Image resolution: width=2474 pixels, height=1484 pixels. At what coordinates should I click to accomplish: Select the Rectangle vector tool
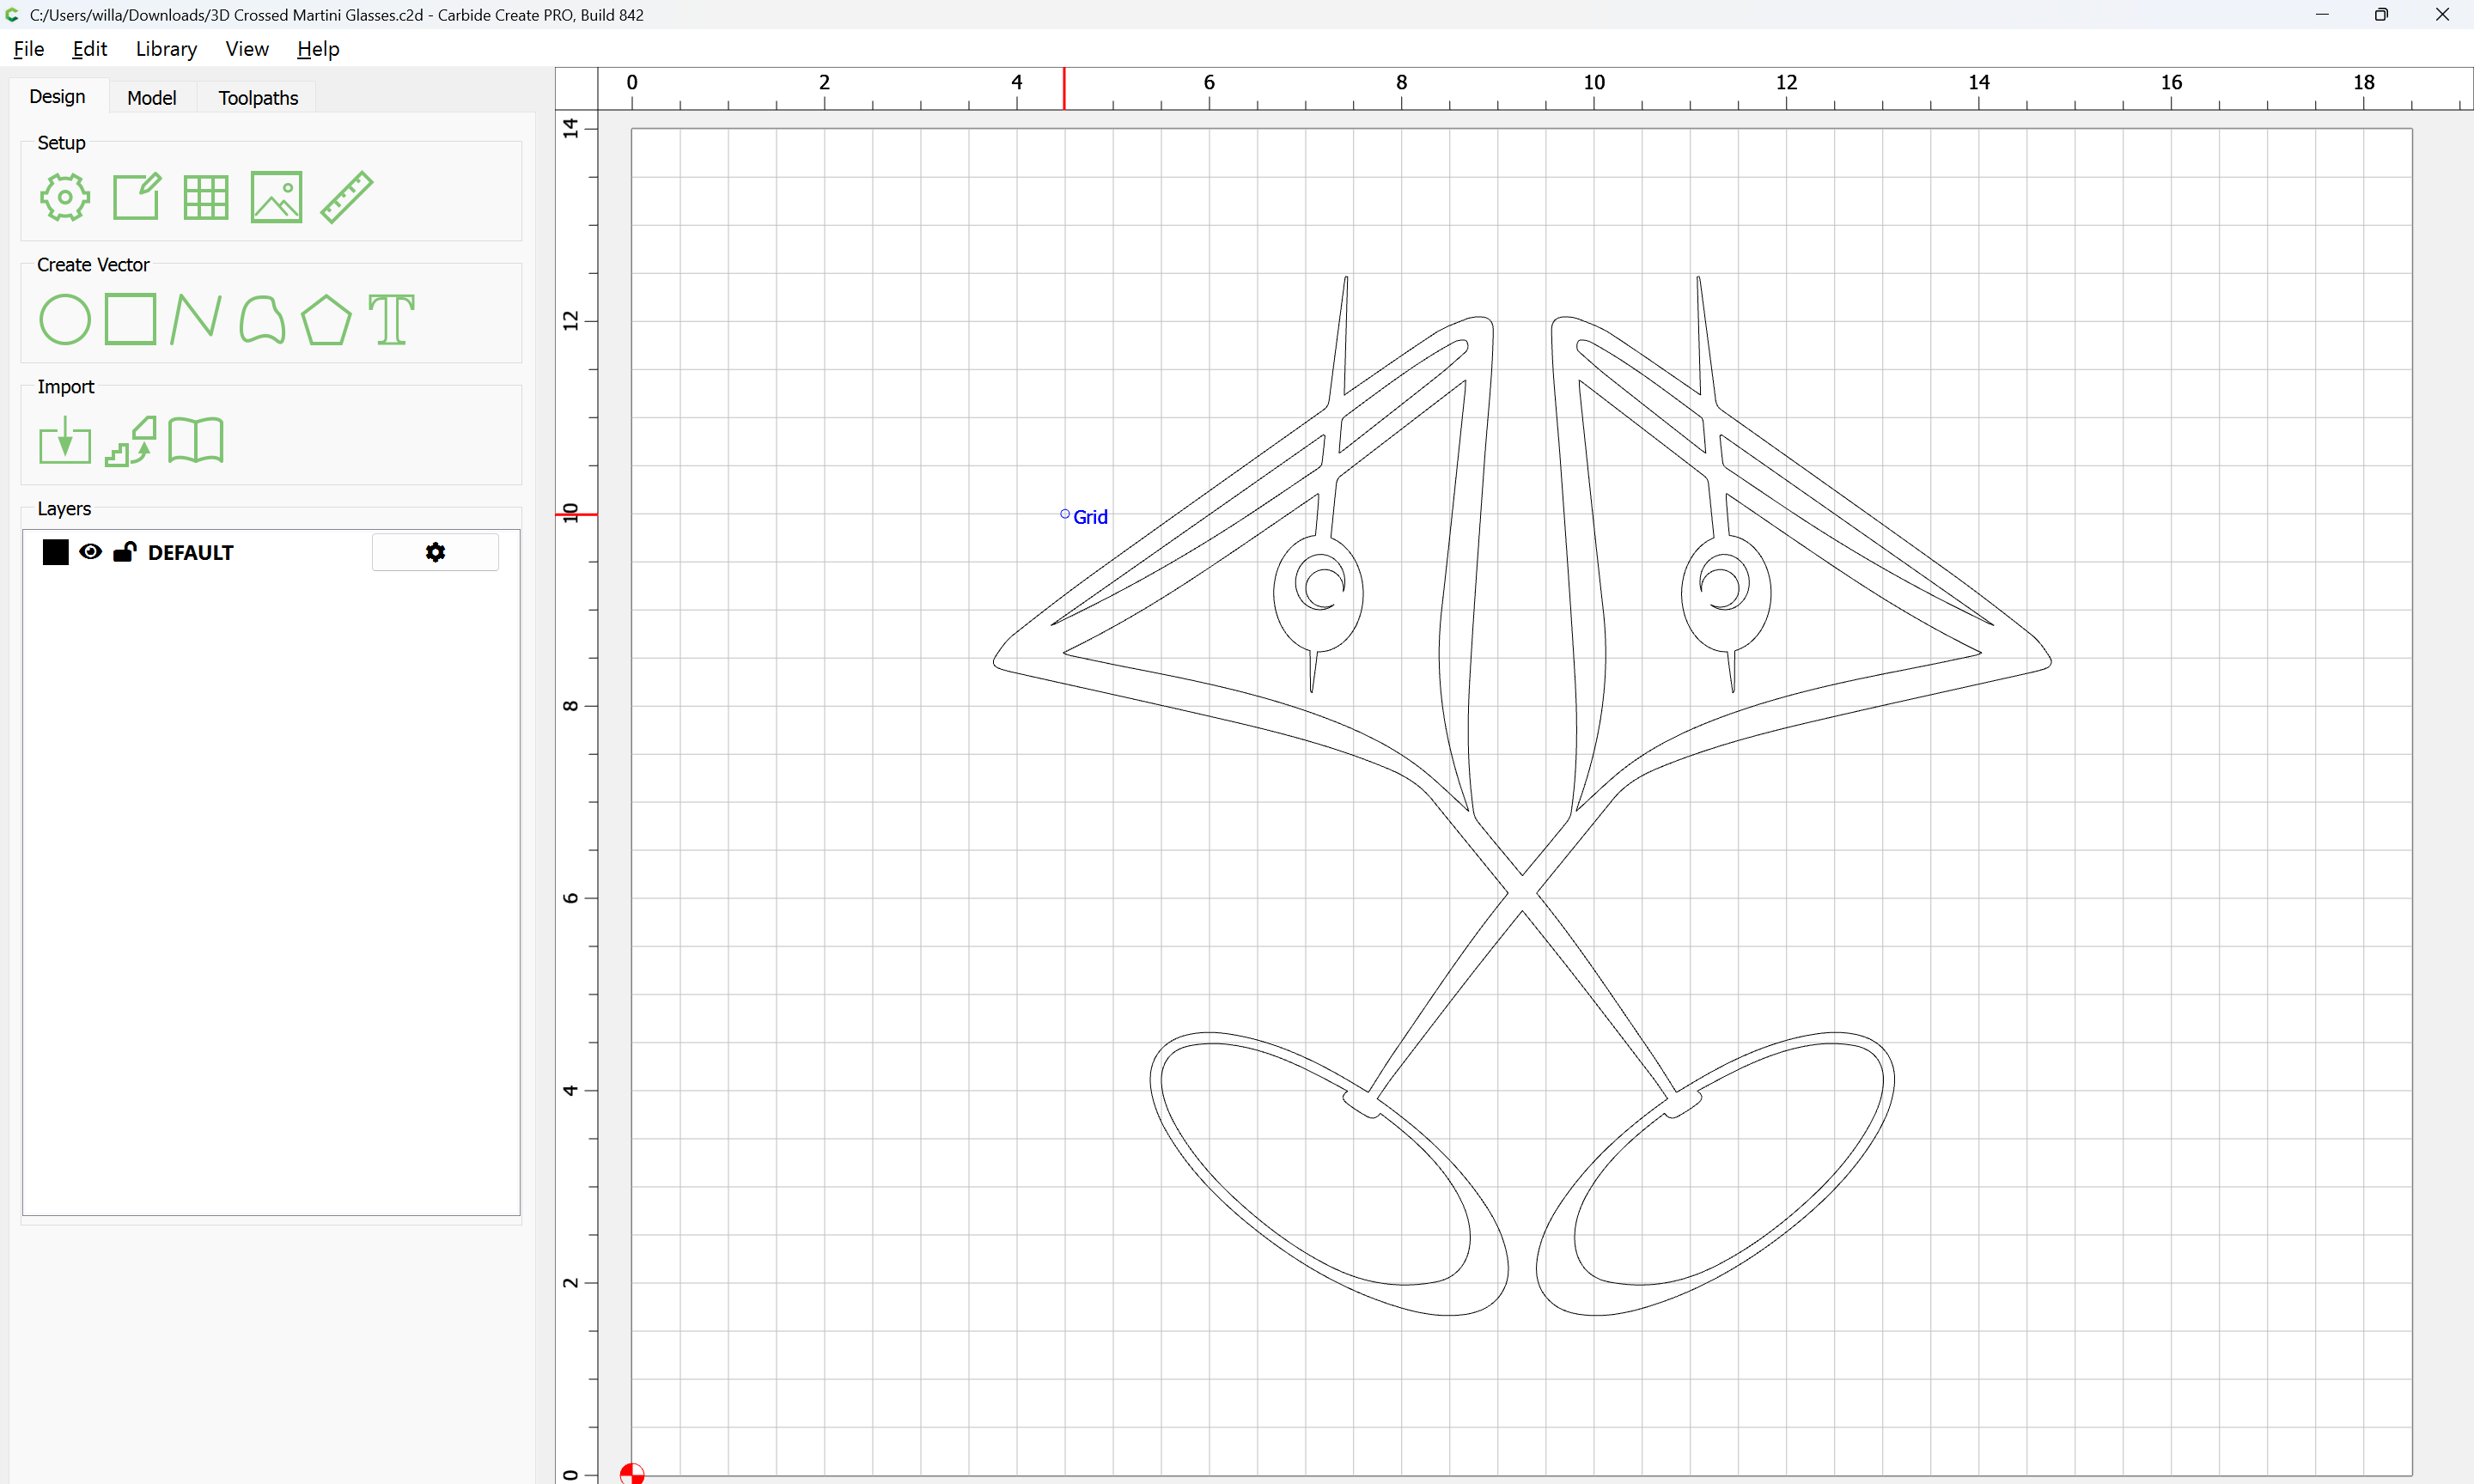click(x=131, y=320)
